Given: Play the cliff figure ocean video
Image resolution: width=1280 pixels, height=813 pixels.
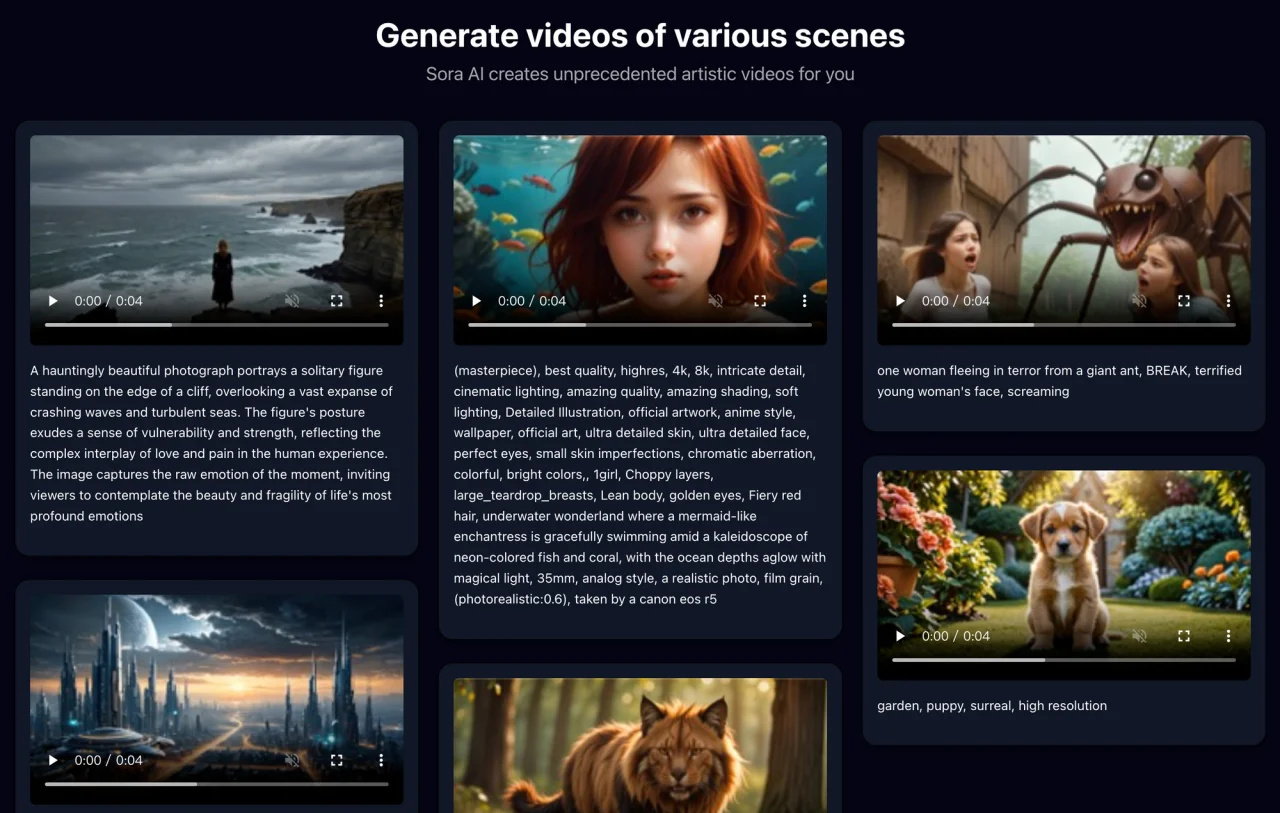Looking at the screenshot, I should pos(53,301).
